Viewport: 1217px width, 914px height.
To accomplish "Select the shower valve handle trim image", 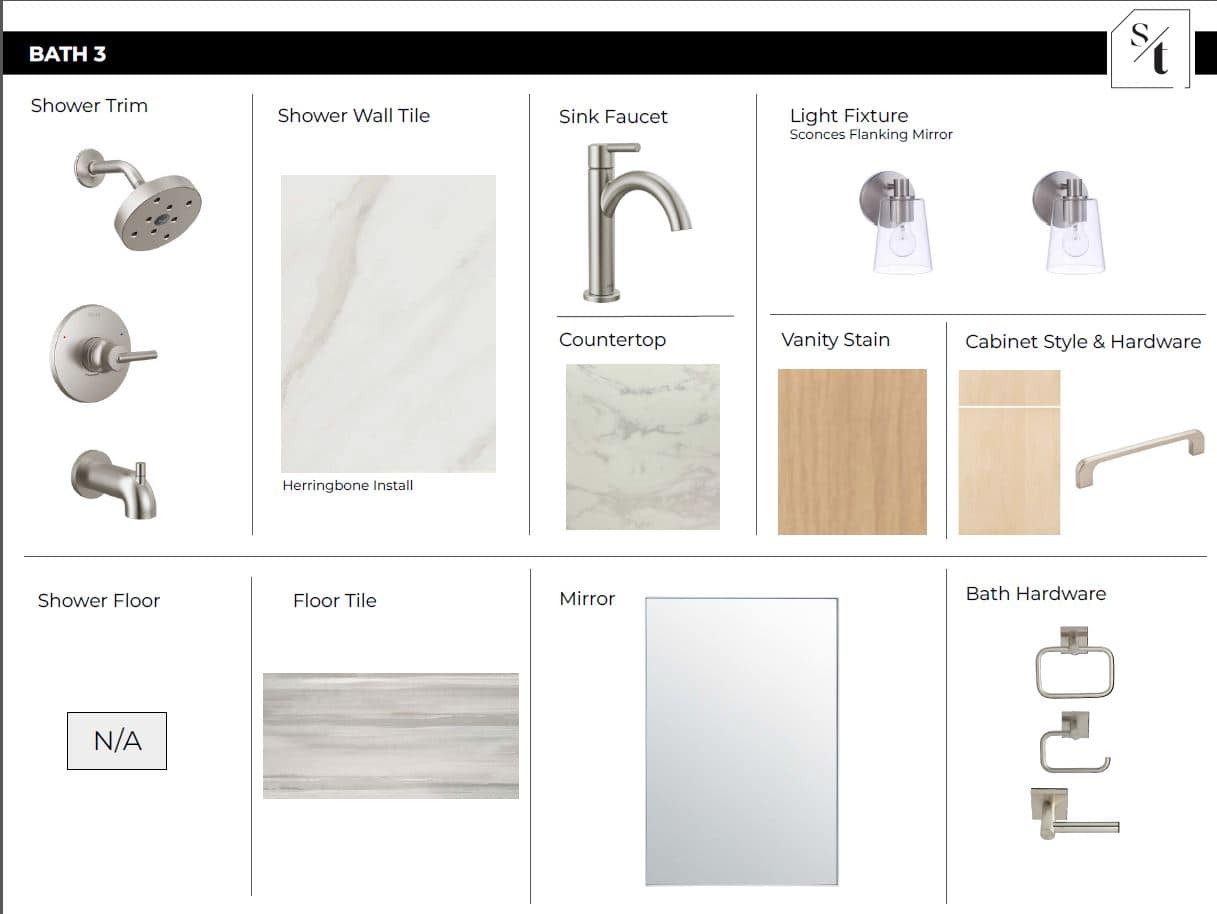I will [x=103, y=354].
